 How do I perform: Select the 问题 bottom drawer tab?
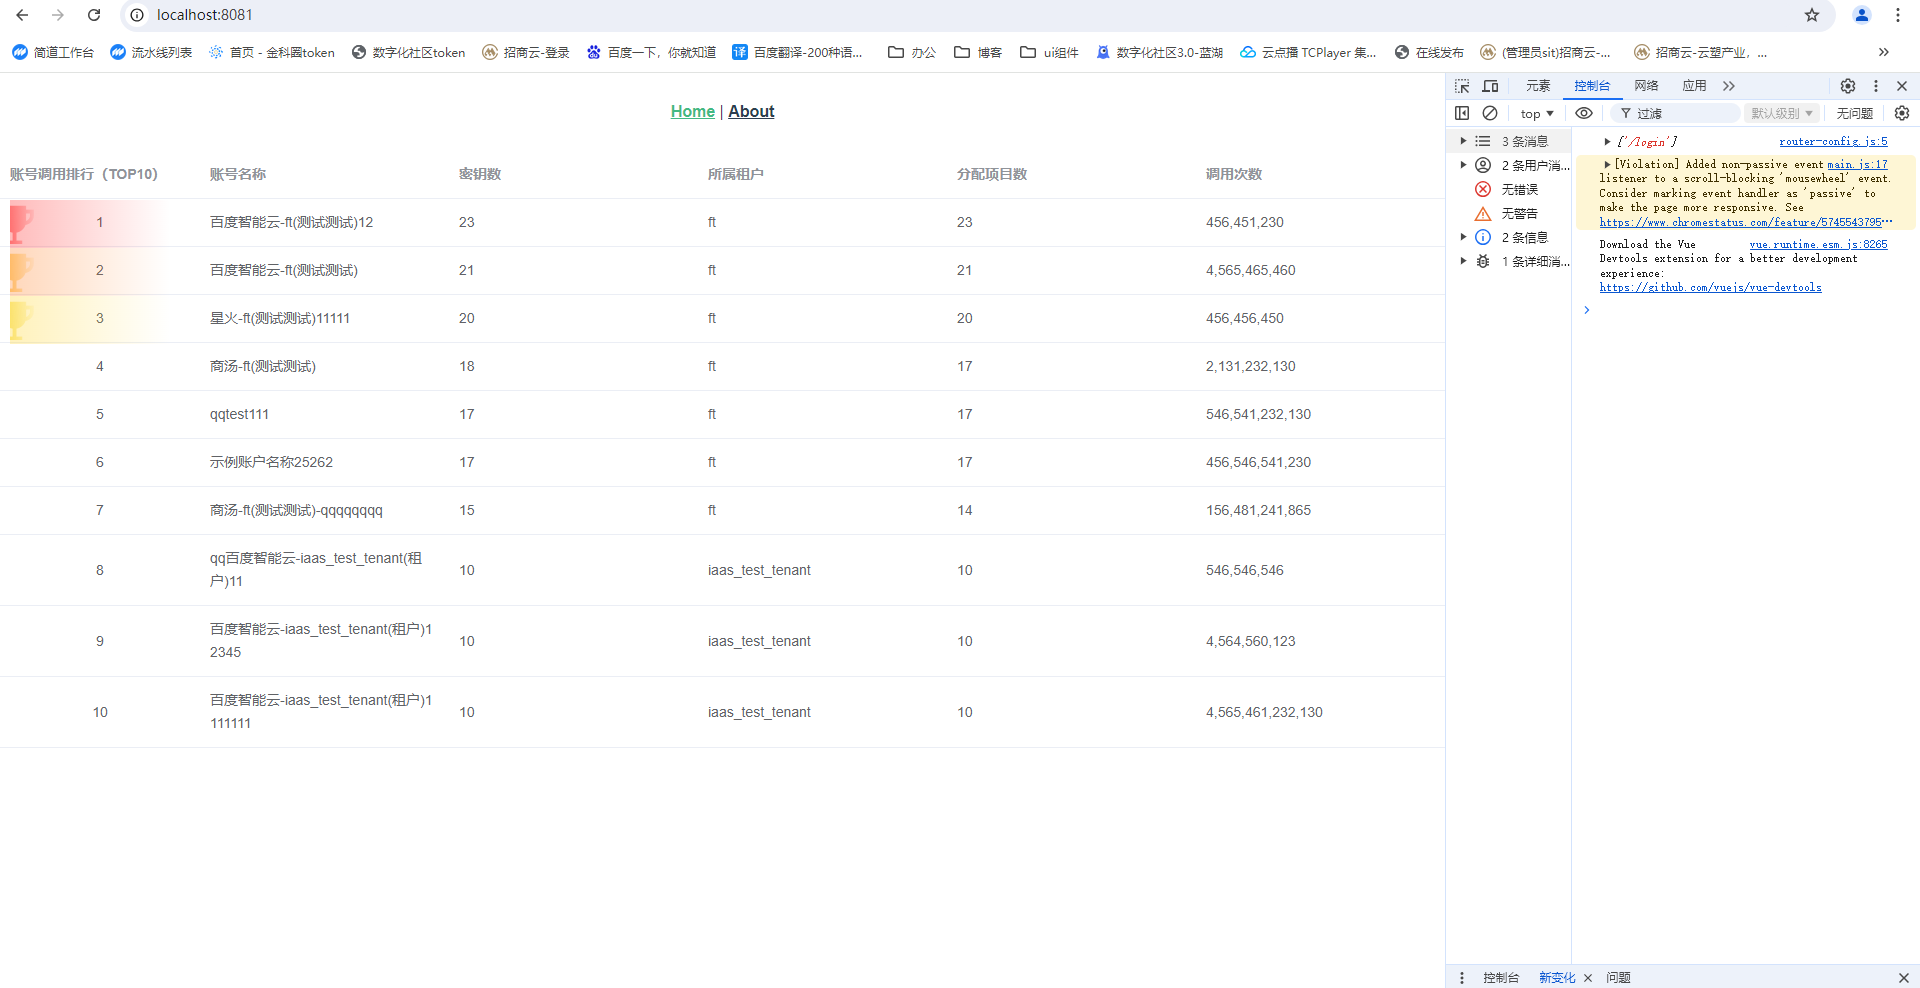pos(1618,977)
